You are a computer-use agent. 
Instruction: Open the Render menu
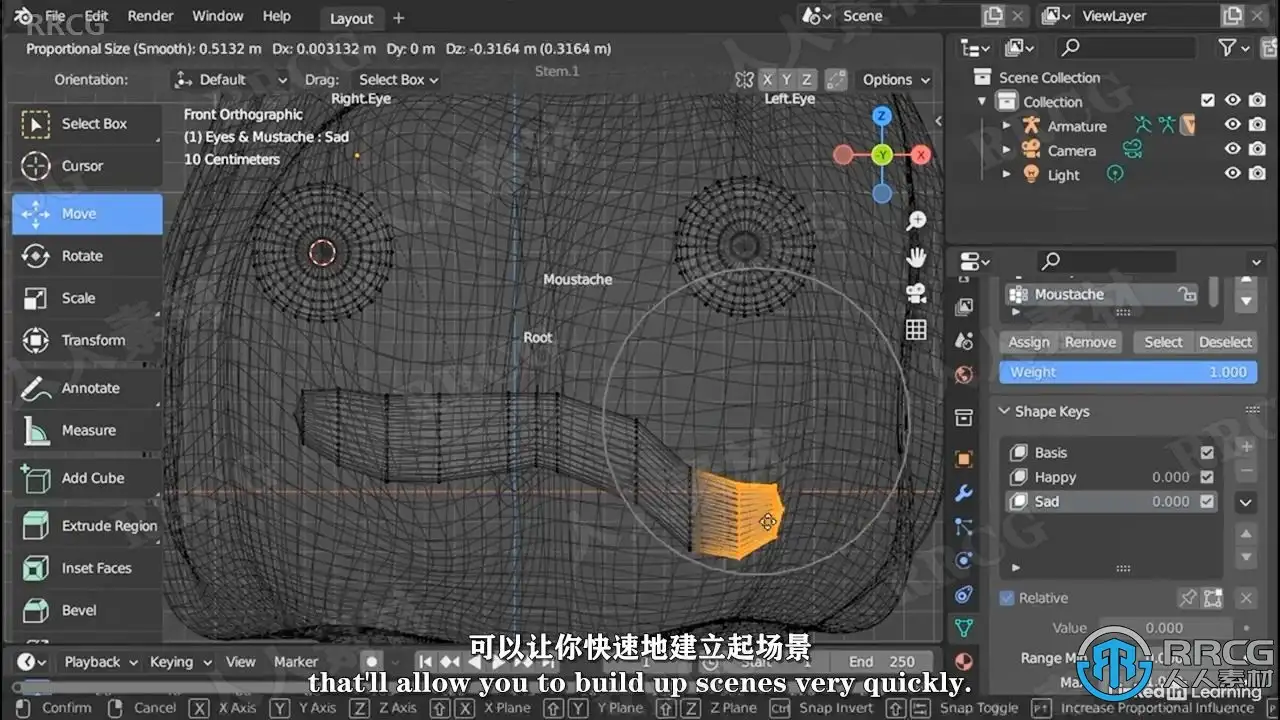pyautogui.click(x=150, y=16)
